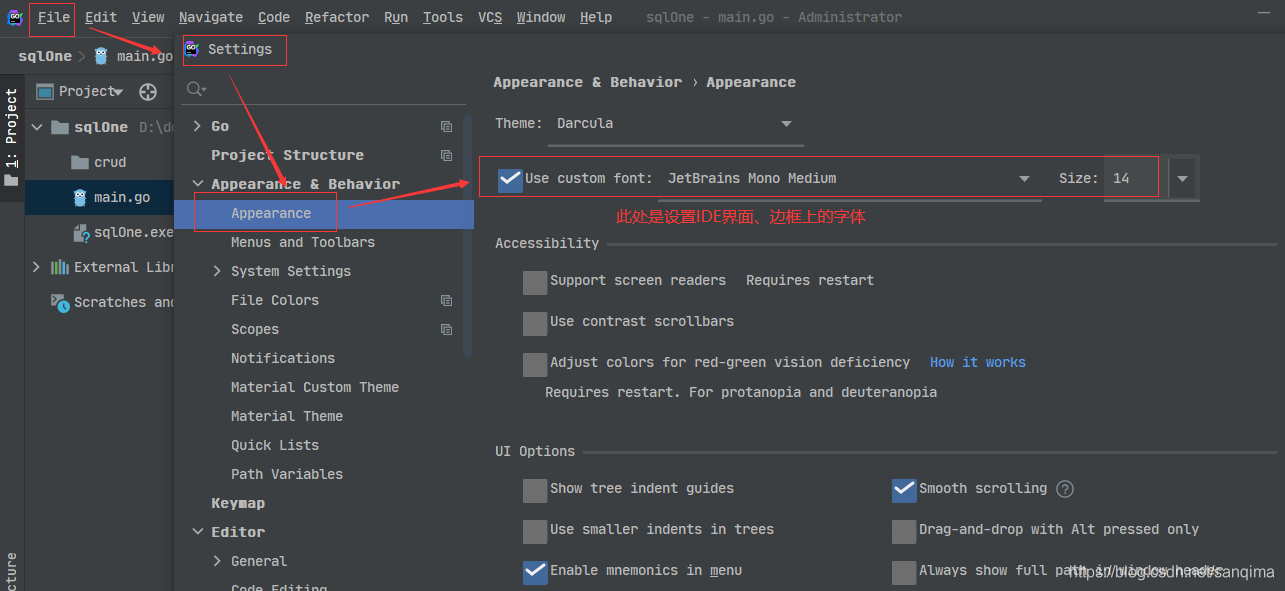
Task: Expand the General node under Editor
Action: tap(217, 561)
